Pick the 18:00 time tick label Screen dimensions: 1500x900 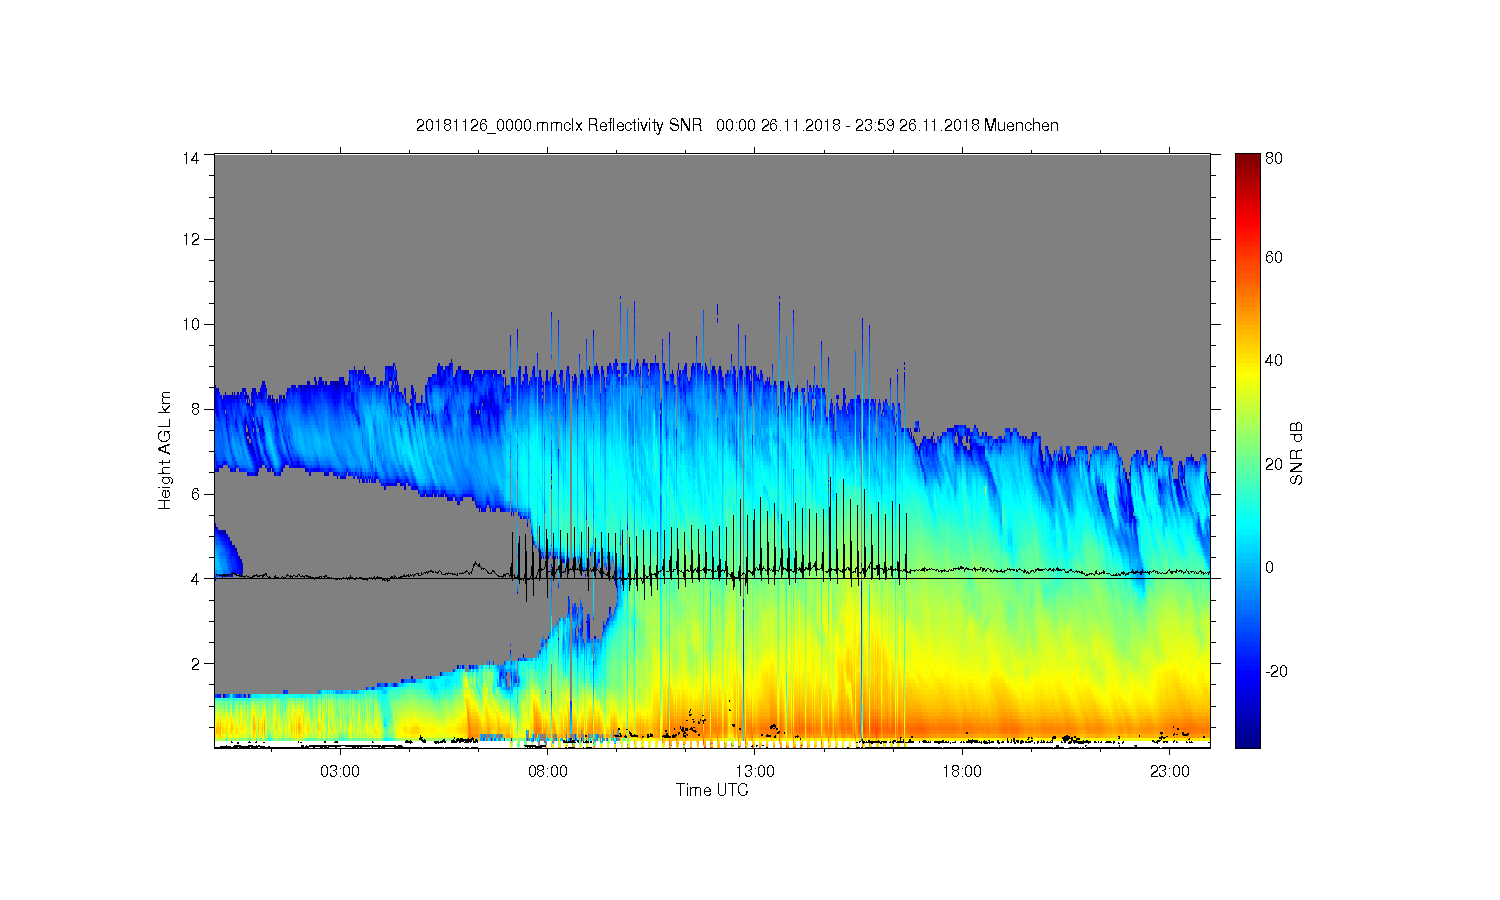pos(962,772)
